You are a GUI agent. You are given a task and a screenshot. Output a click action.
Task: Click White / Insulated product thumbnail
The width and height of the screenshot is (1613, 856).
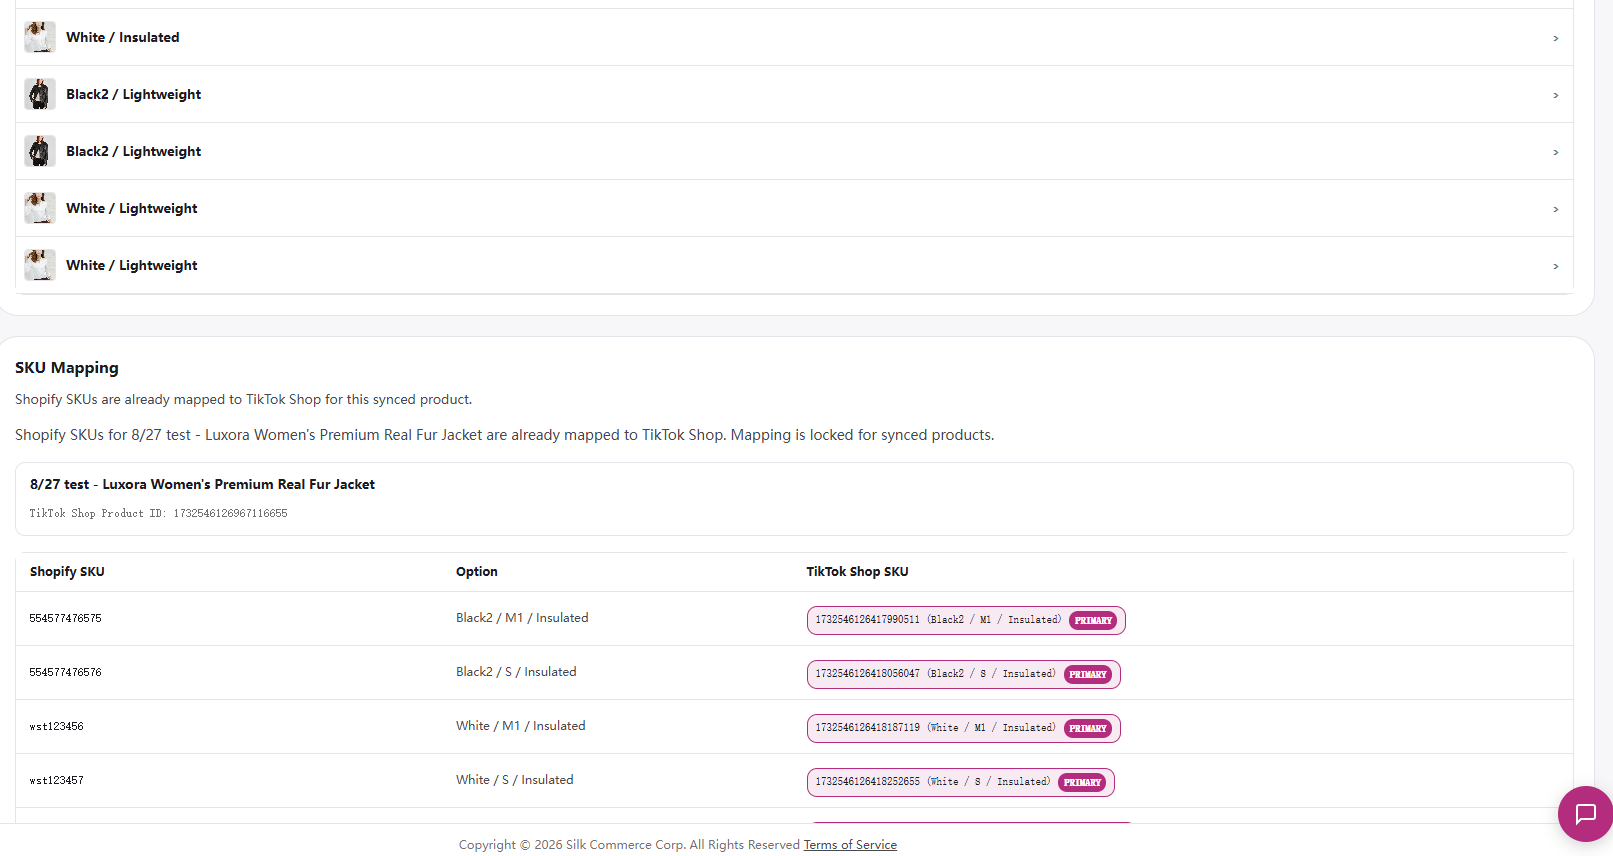(40, 37)
